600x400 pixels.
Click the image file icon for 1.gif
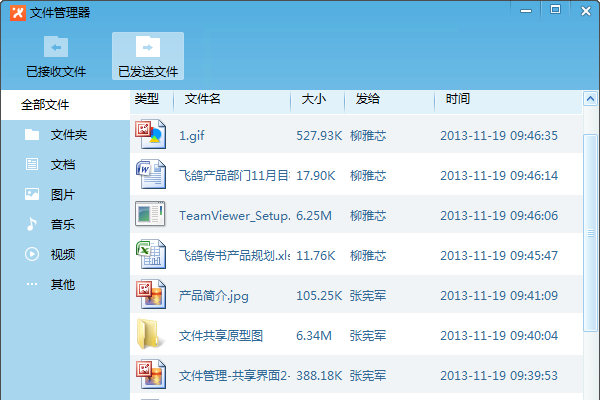click(151, 134)
